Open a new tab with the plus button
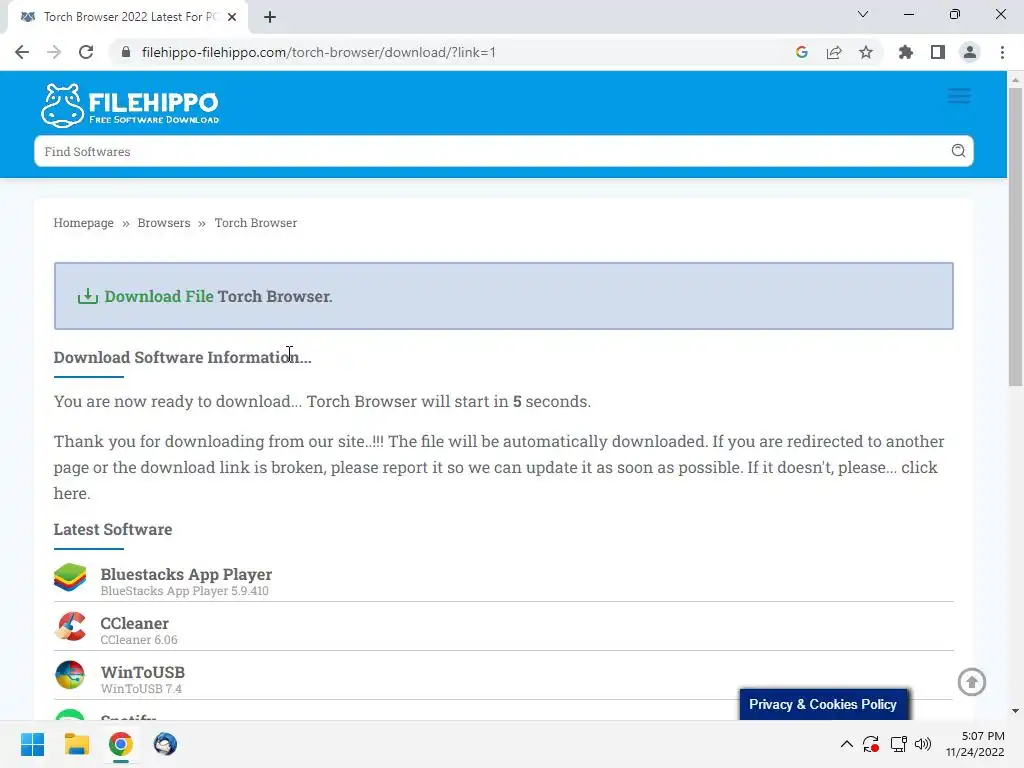The height and width of the screenshot is (768, 1024). [270, 17]
